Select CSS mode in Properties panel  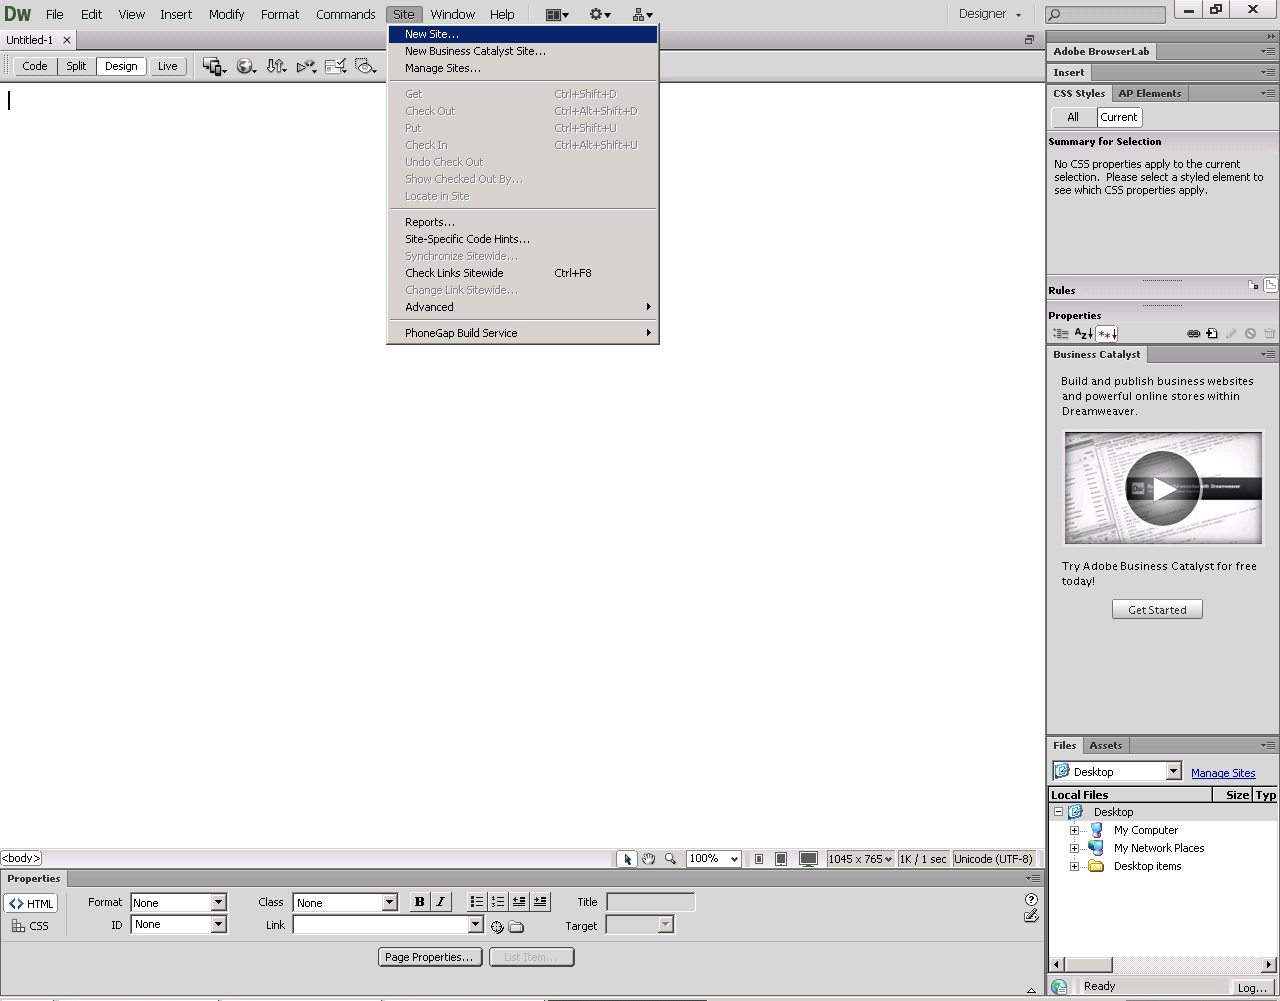(x=31, y=926)
